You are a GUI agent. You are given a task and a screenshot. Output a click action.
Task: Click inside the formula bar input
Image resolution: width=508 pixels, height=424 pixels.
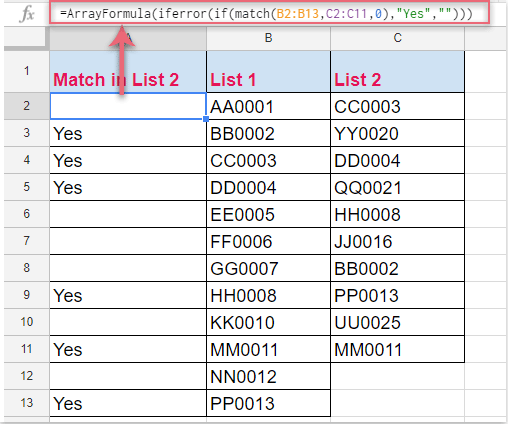click(x=270, y=13)
